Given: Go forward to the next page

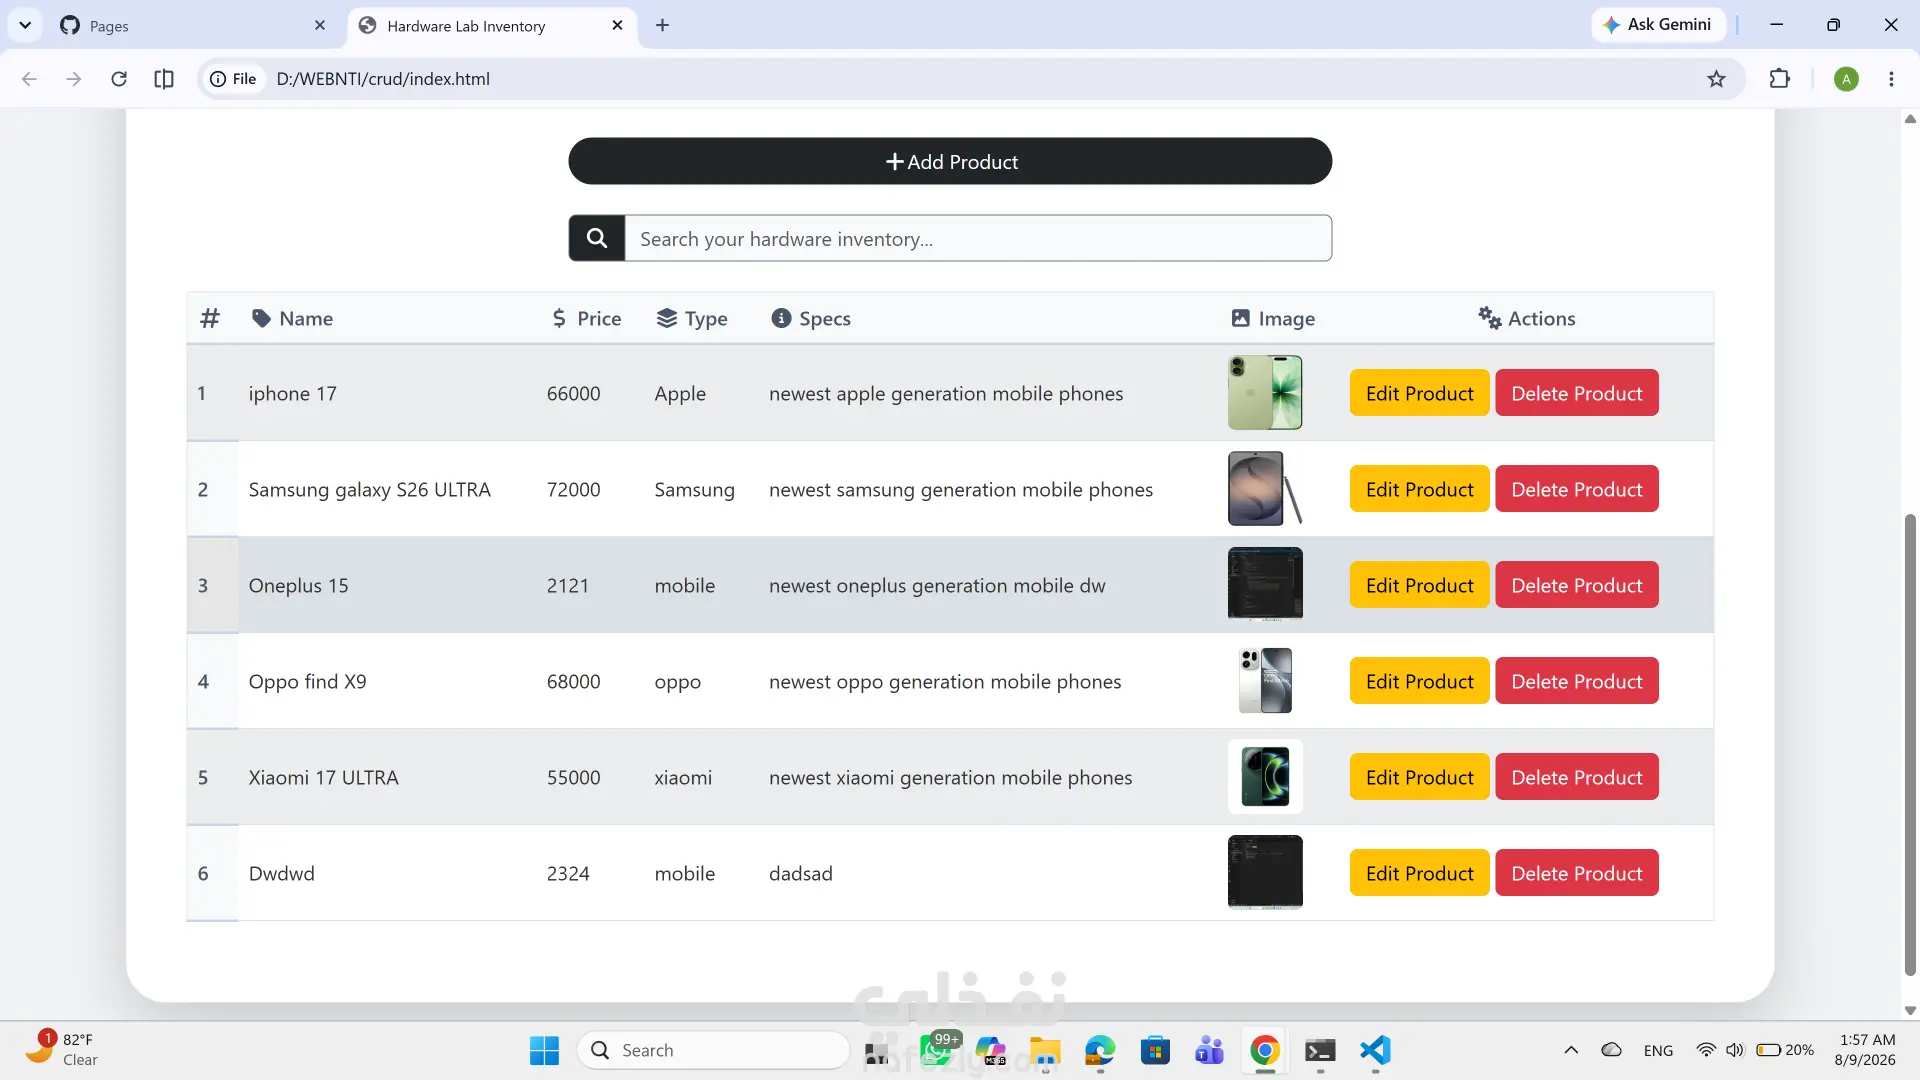Looking at the screenshot, I should 74,79.
